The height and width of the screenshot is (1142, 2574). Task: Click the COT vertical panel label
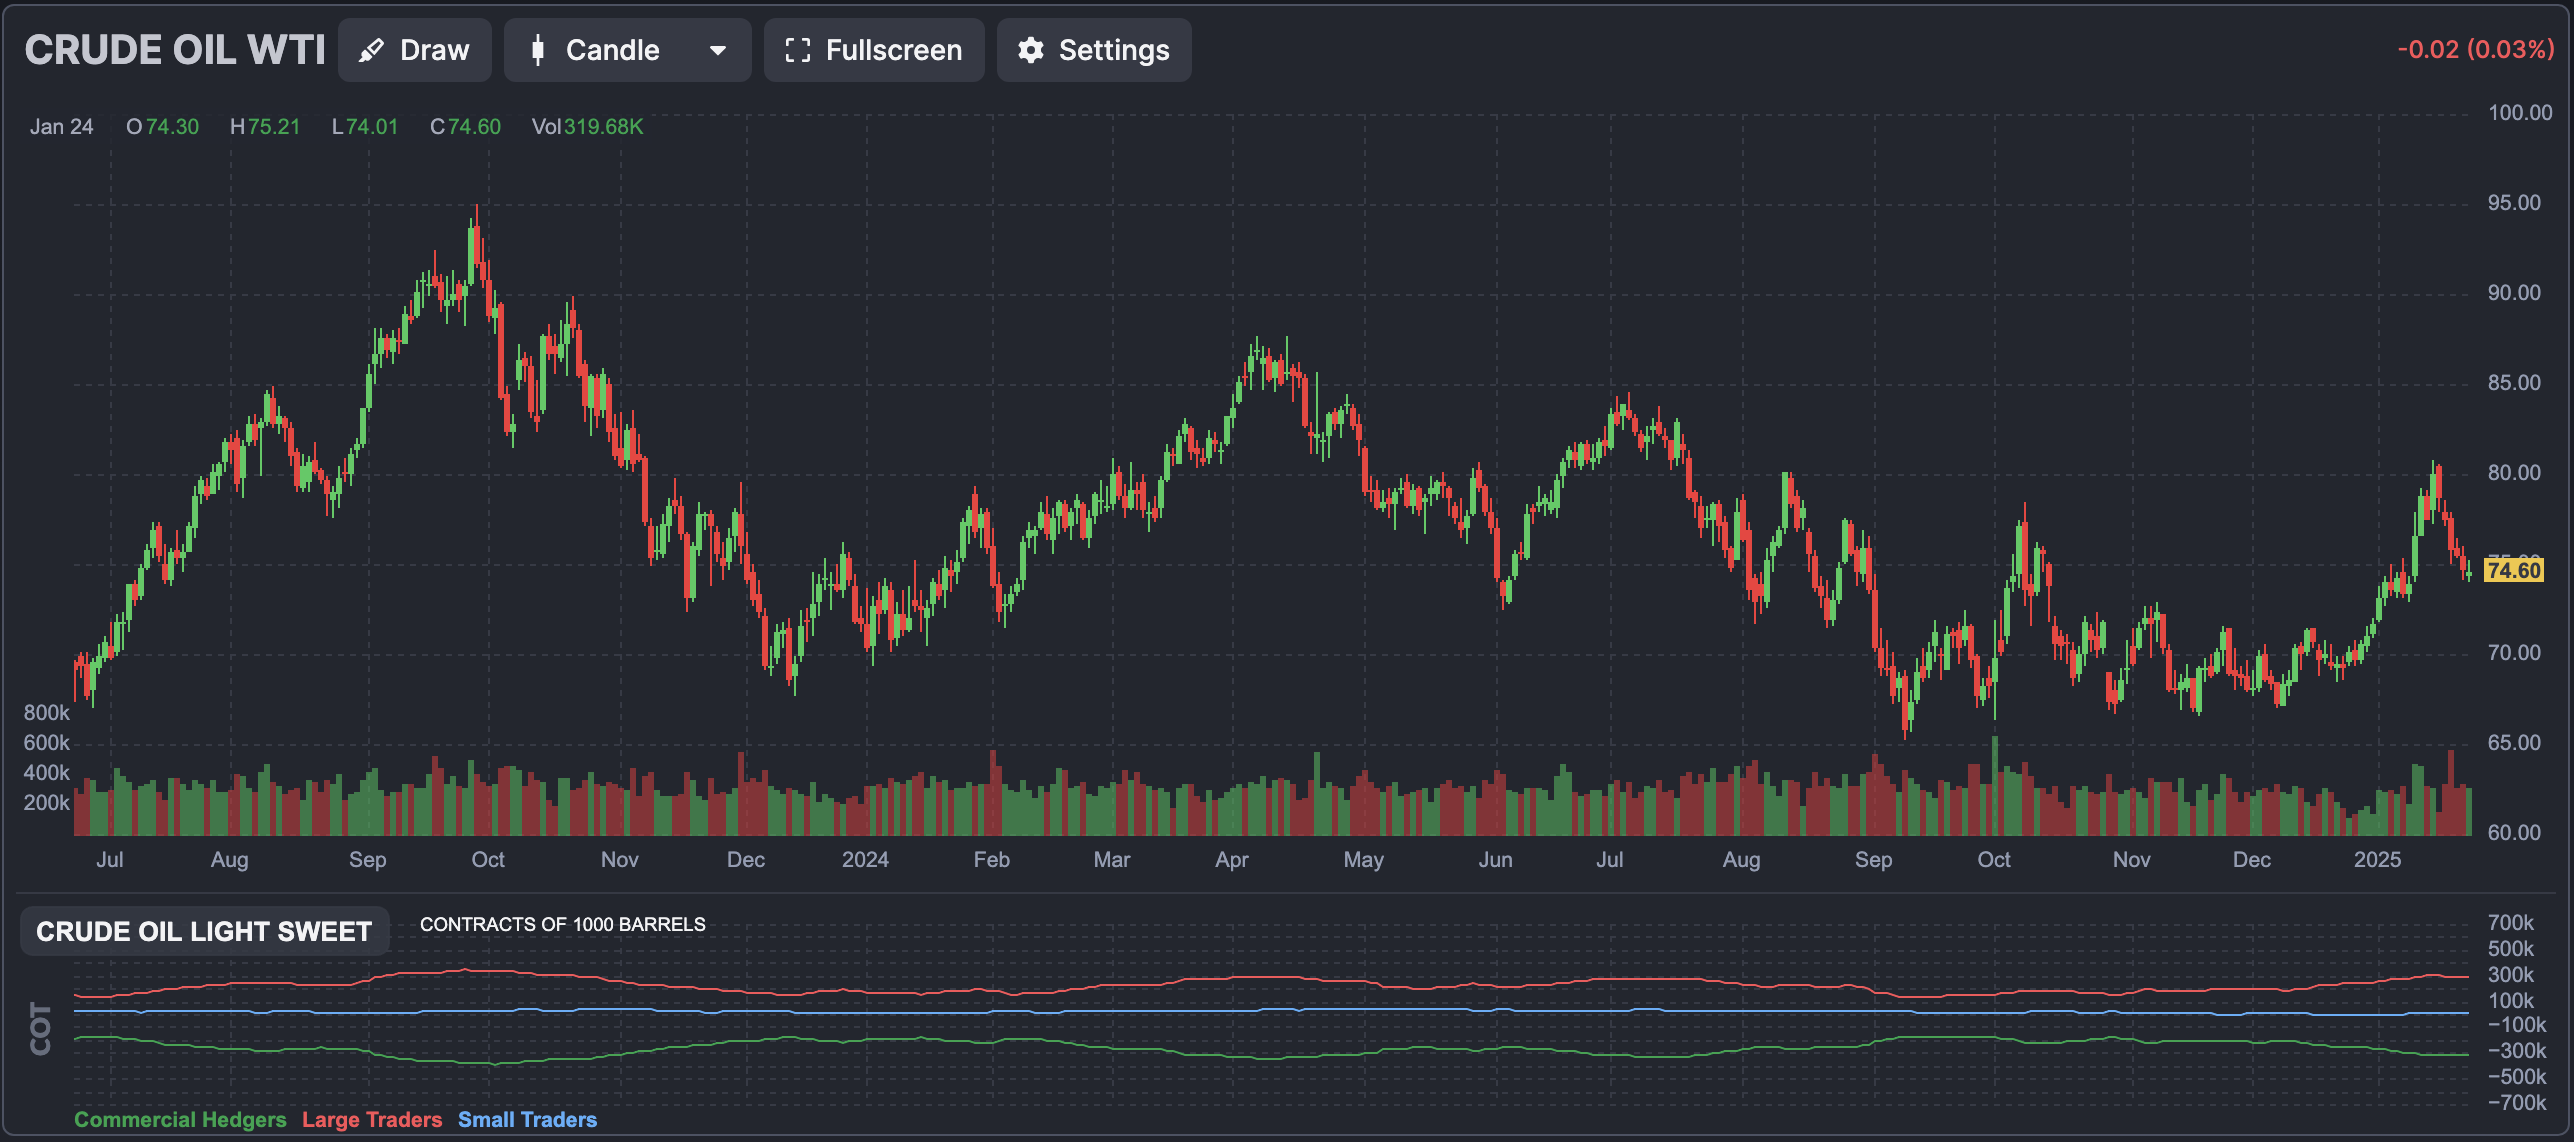coord(41,1028)
